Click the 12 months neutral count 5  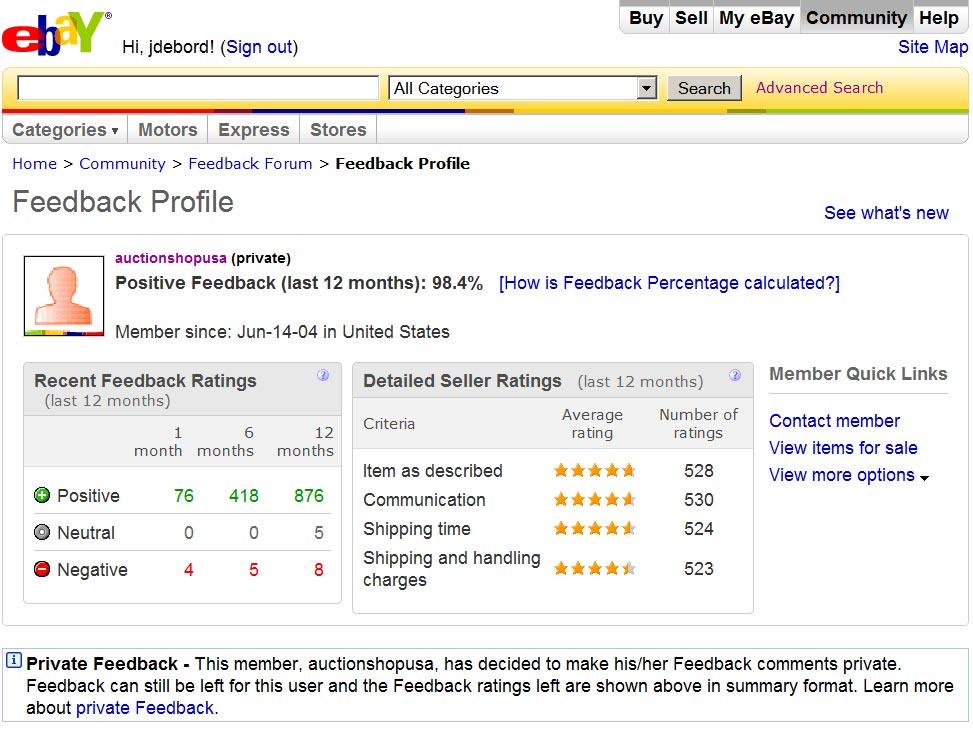coord(319,532)
